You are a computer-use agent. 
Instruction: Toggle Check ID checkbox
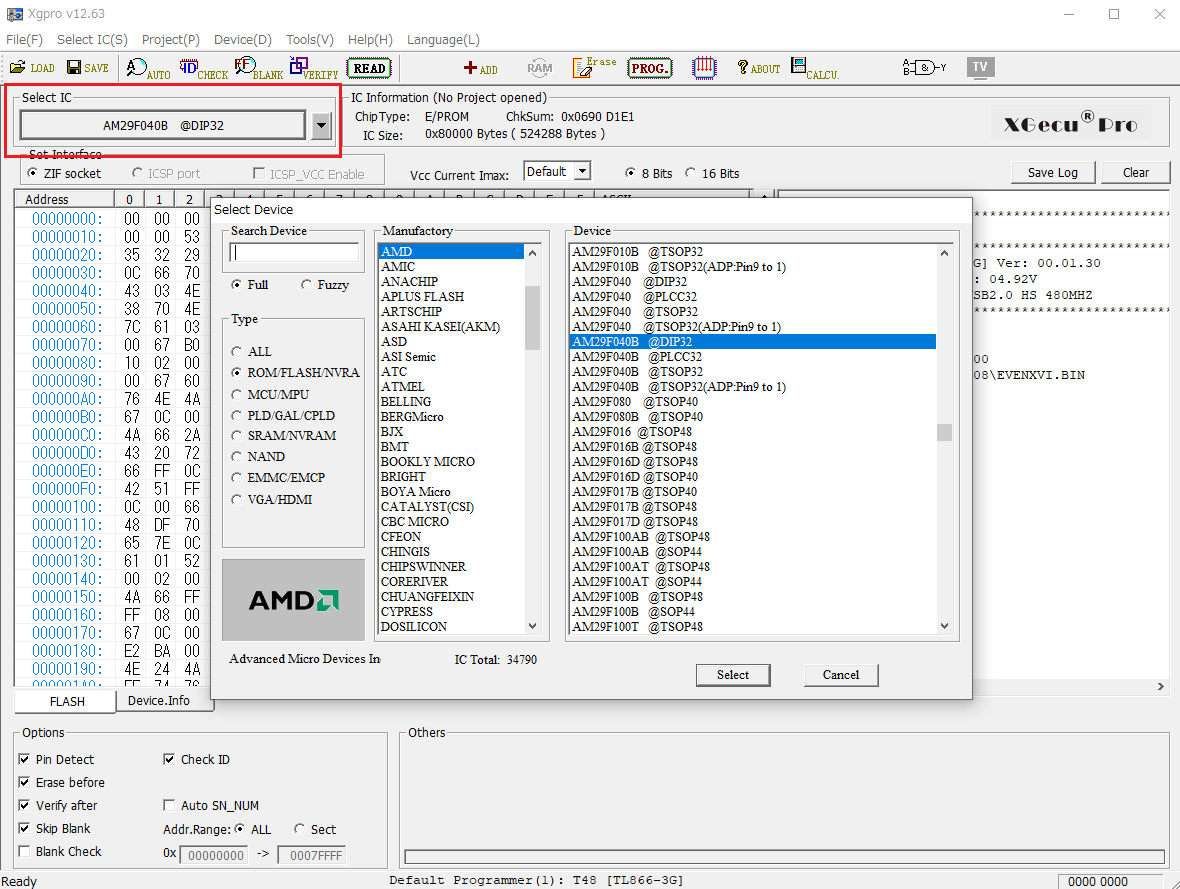pyautogui.click(x=169, y=760)
